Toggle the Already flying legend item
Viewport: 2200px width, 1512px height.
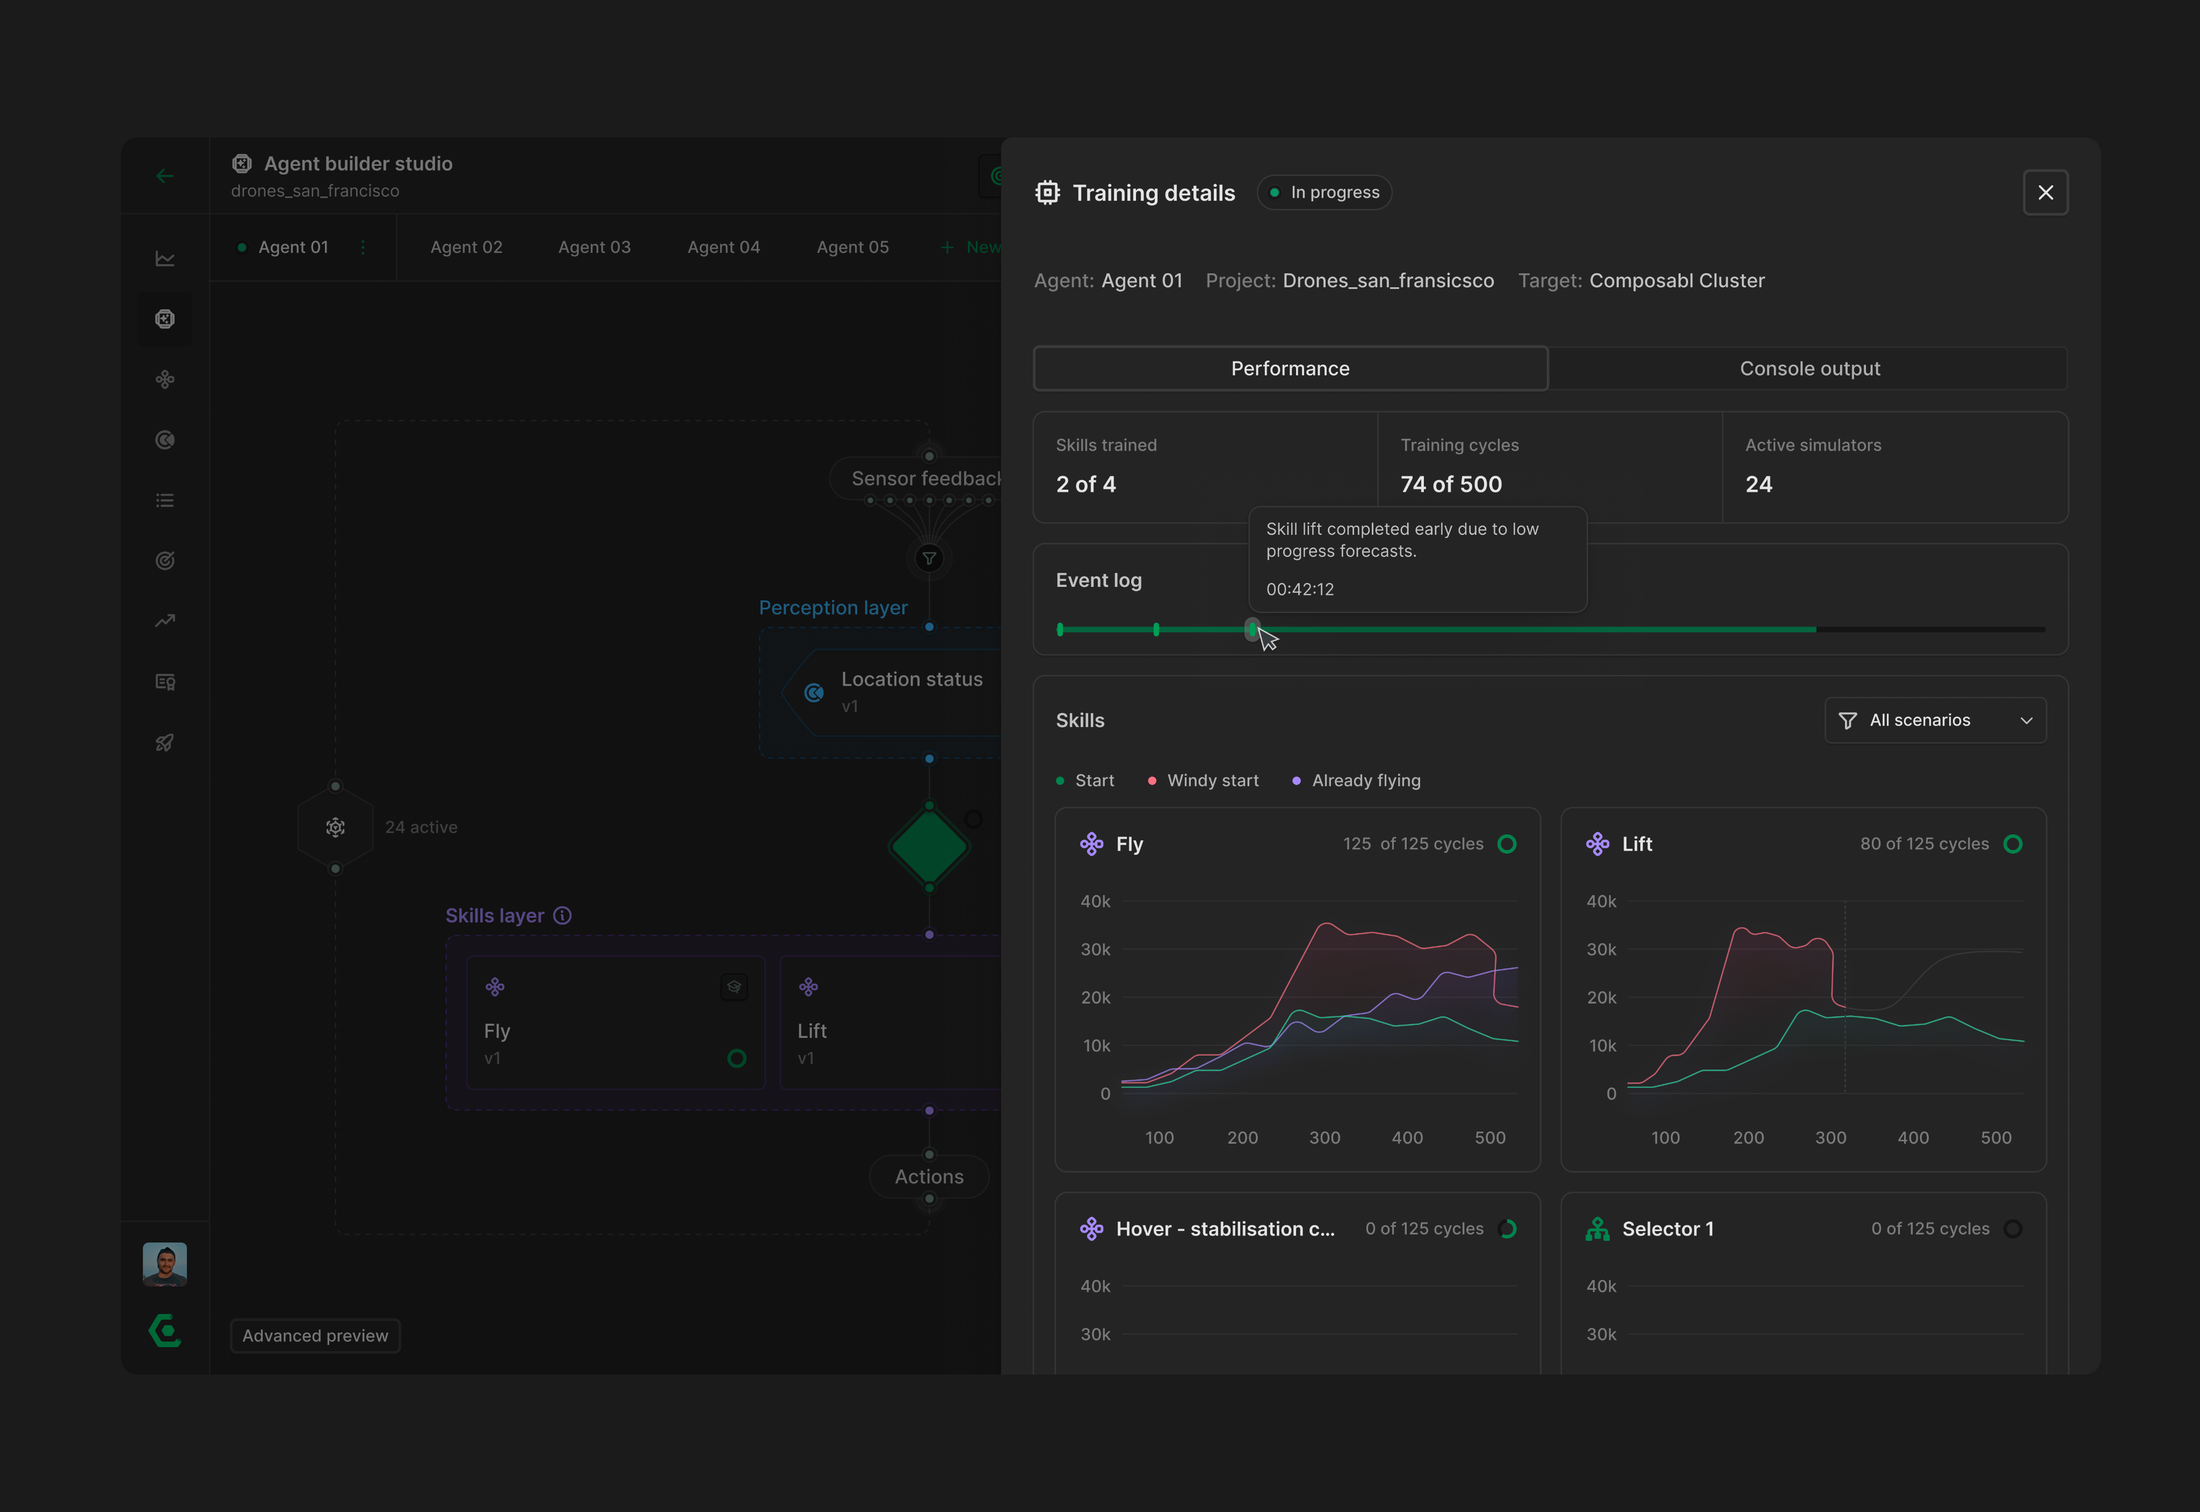click(x=1356, y=781)
